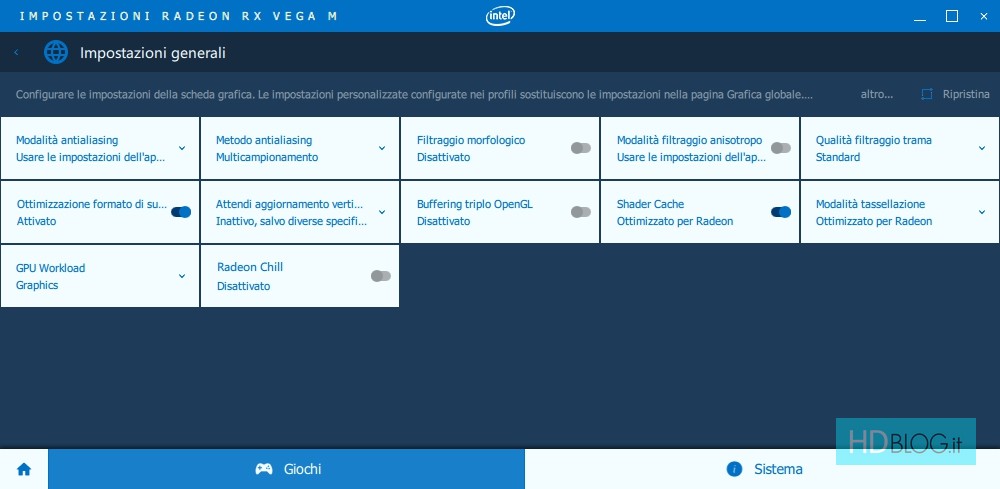Click Ottimizzato per Radeon under Shader Cache
The width and height of the screenshot is (1000, 489).
pos(675,221)
